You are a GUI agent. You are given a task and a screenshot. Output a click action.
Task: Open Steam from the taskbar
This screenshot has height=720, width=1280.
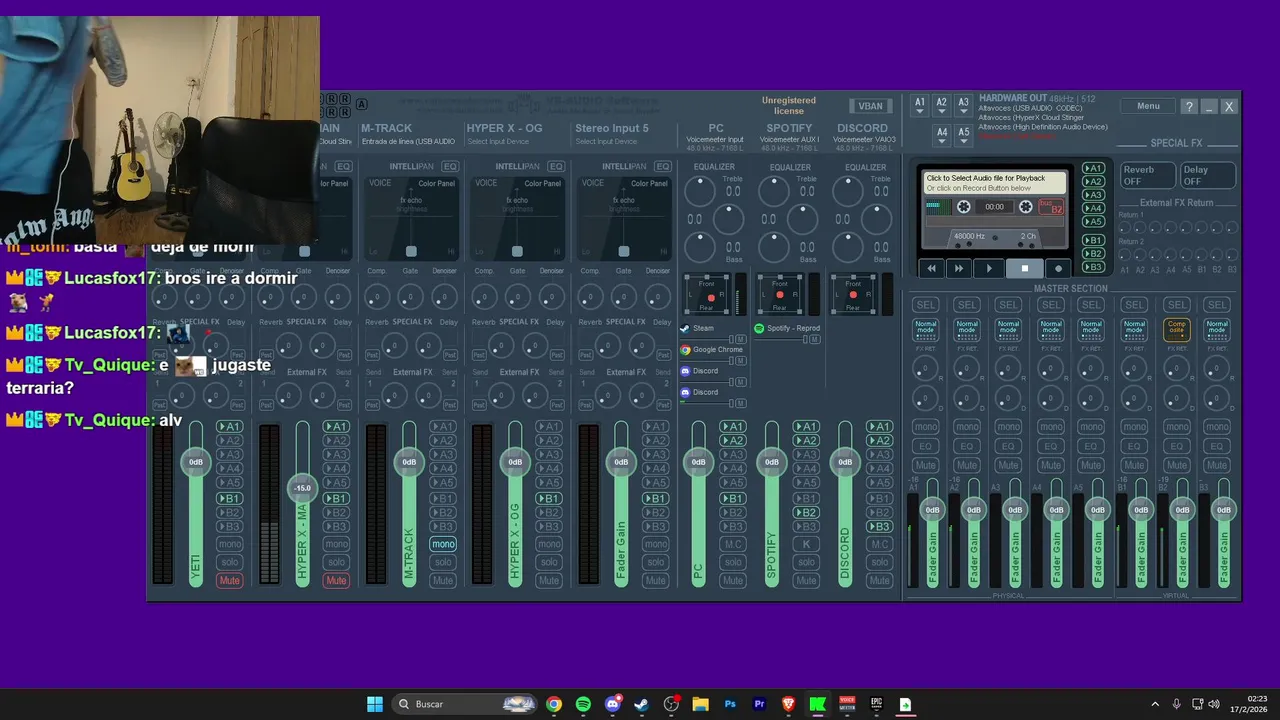(641, 704)
